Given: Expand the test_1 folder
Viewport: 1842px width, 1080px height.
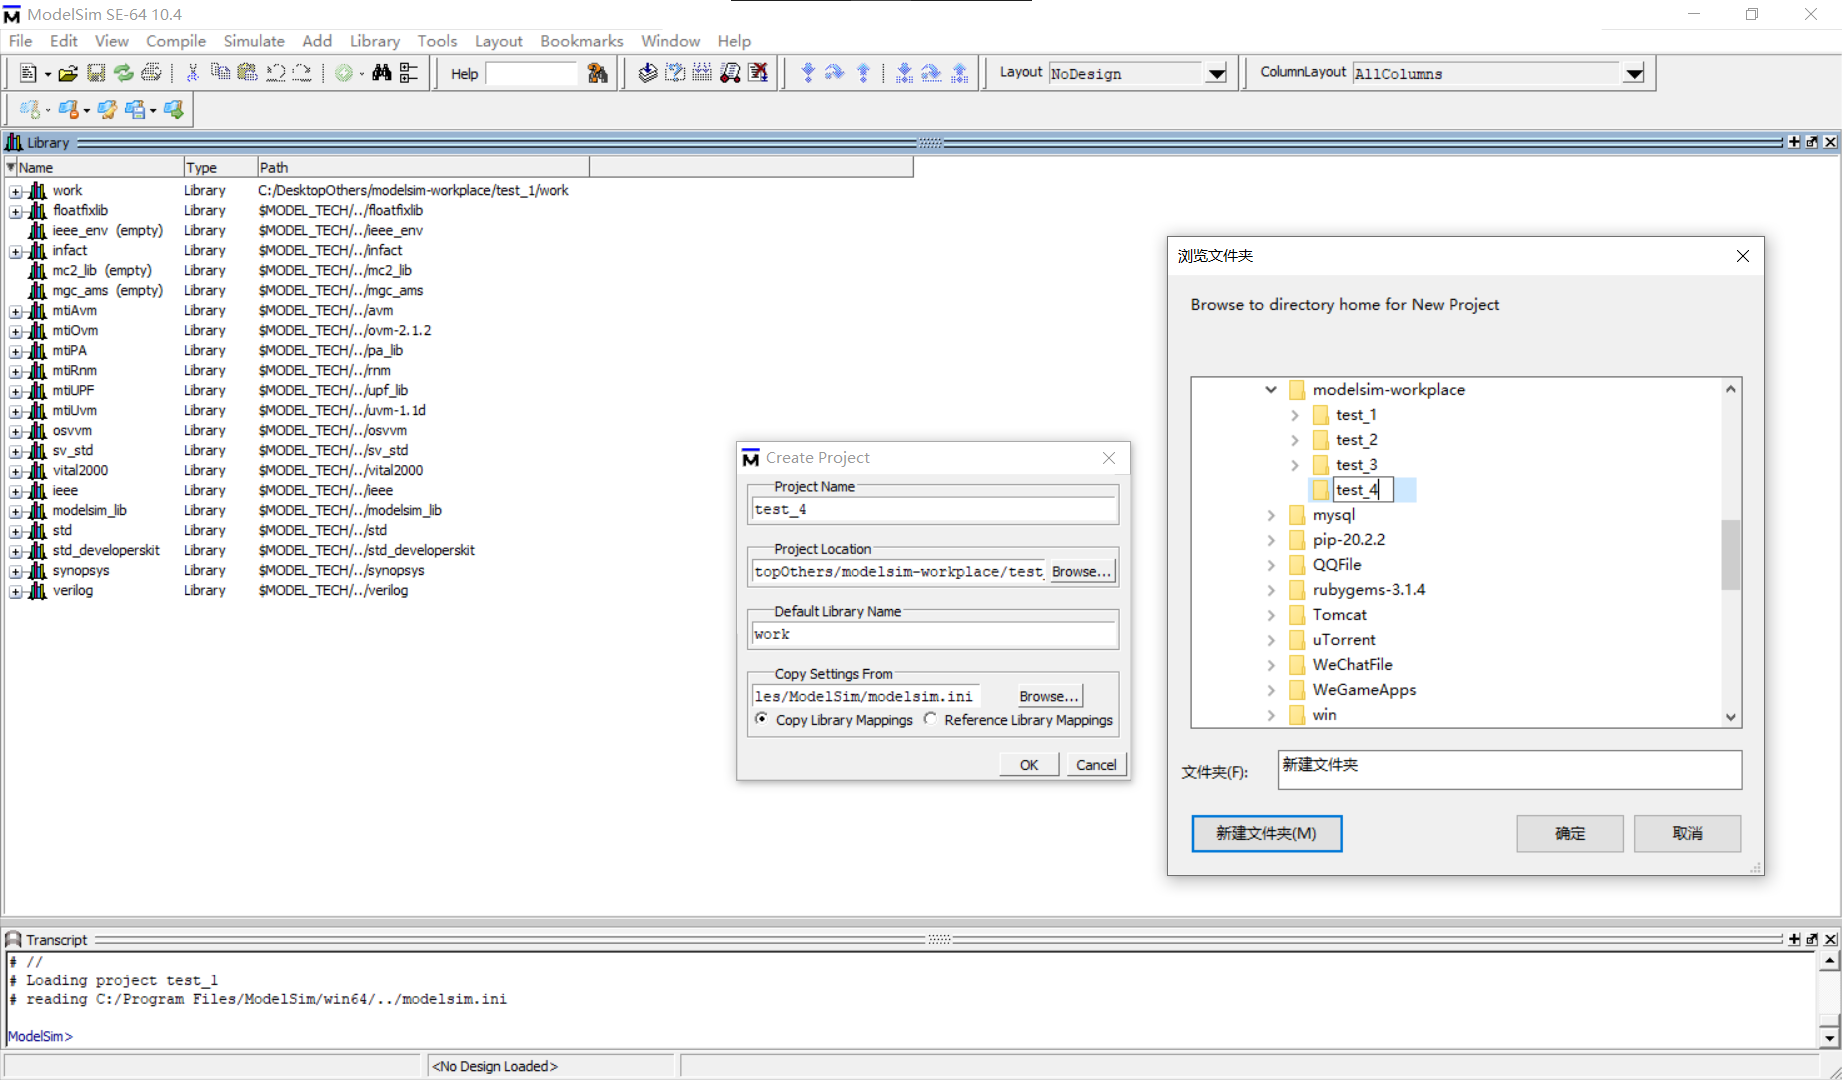Looking at the screenshot, I should coord(1295,415).
